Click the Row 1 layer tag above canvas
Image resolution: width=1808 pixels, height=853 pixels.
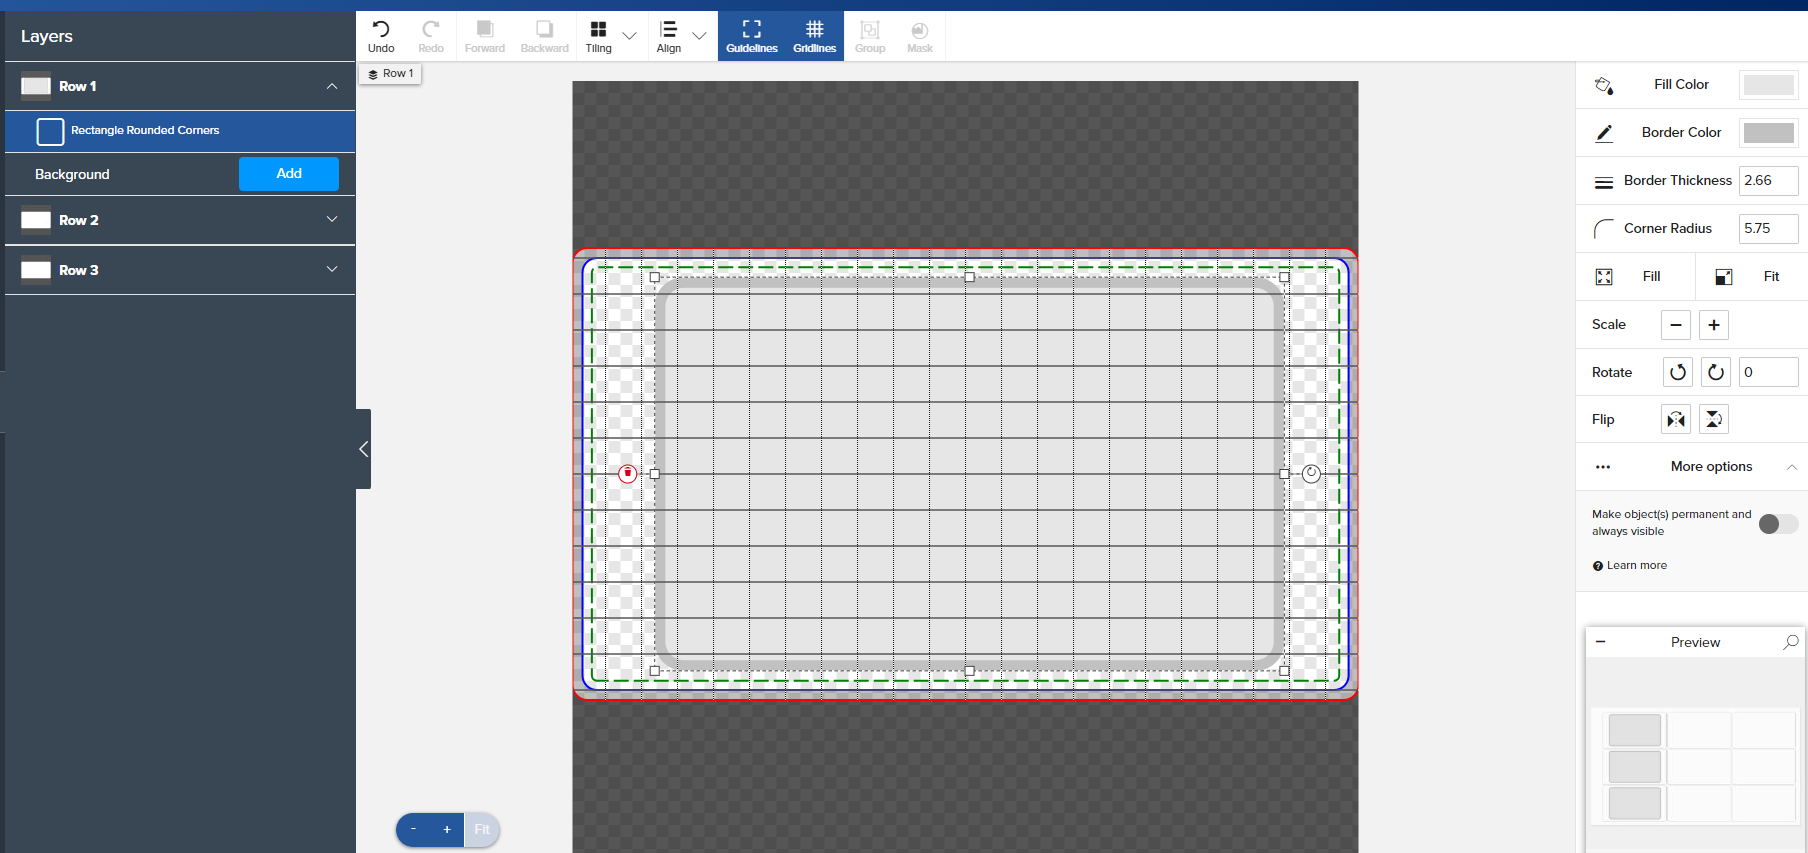(x=391, y=74)
